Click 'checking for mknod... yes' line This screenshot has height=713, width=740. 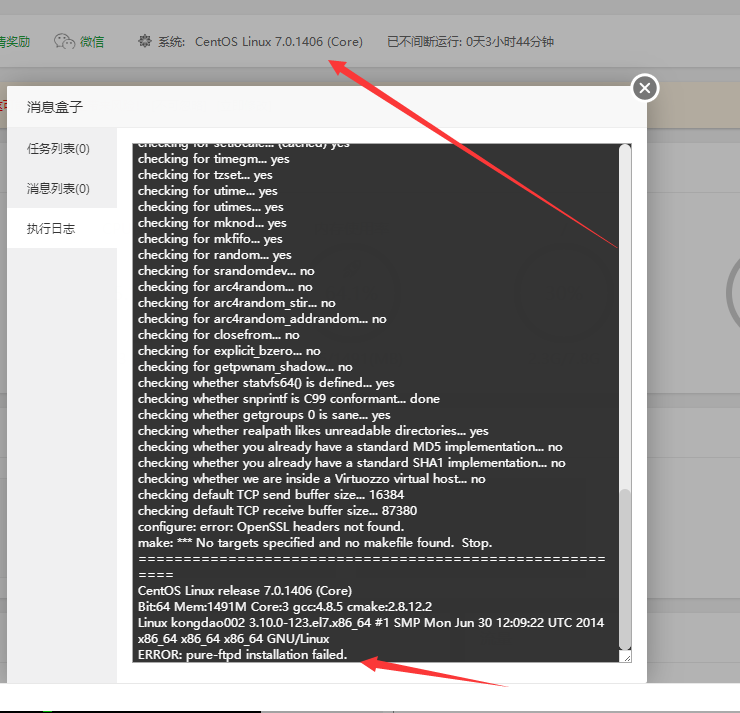coord(212,223)
